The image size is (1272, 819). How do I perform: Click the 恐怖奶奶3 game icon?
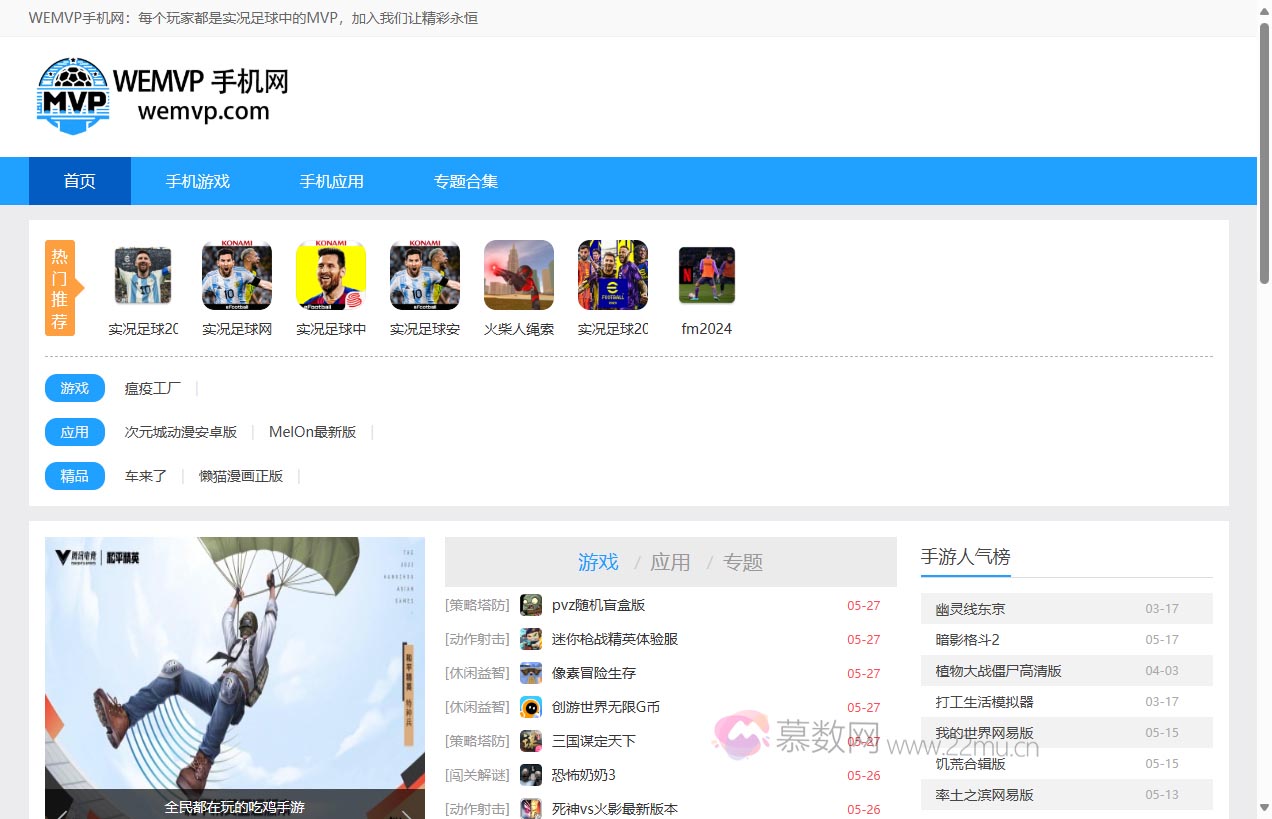click(530, 775)
